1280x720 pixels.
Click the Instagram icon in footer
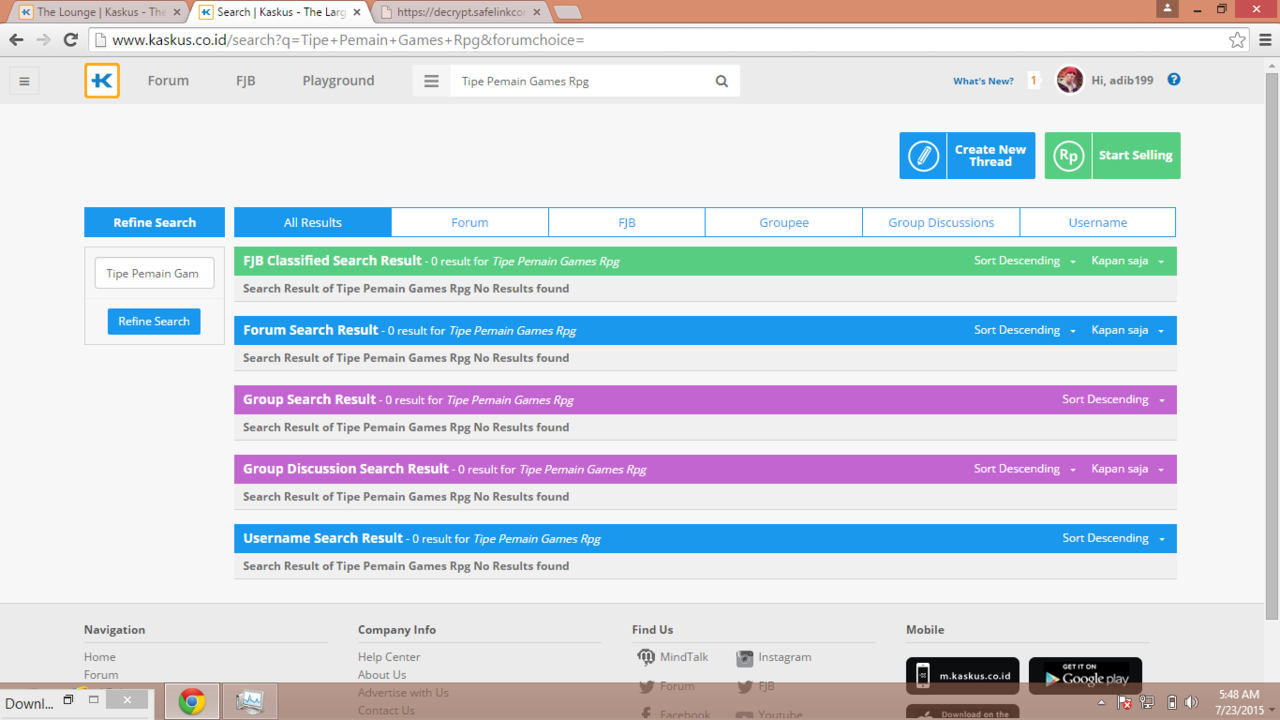pos(744,658)
